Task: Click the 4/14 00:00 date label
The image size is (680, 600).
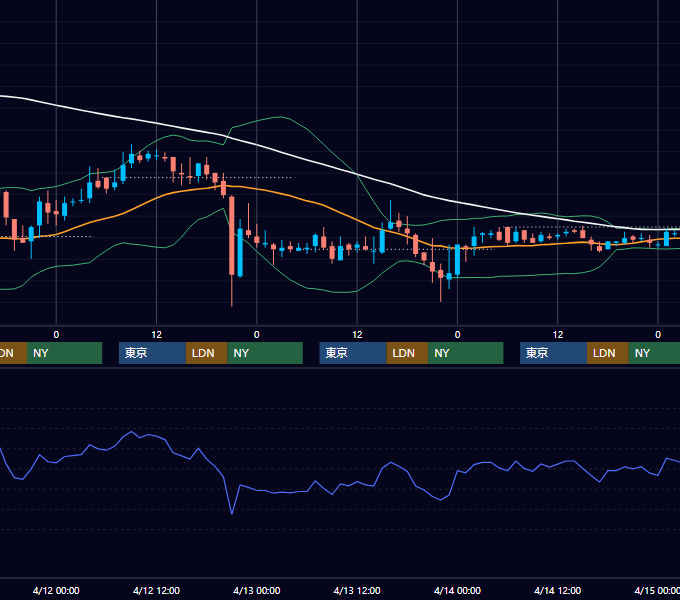Action: (x=457, y=590)
